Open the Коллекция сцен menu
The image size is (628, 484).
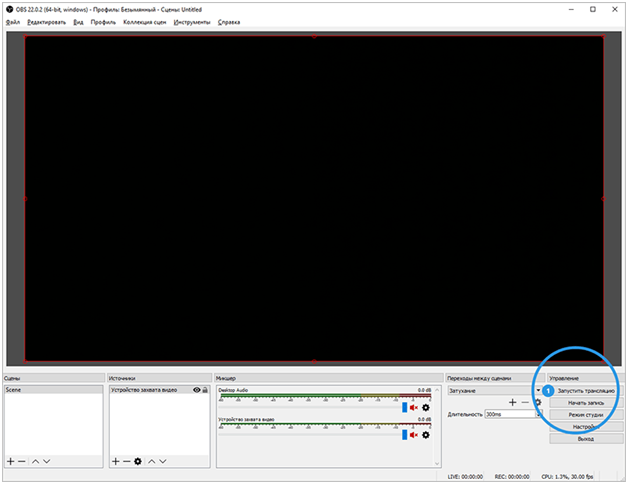pyautogui.click(x=145, y=22)
